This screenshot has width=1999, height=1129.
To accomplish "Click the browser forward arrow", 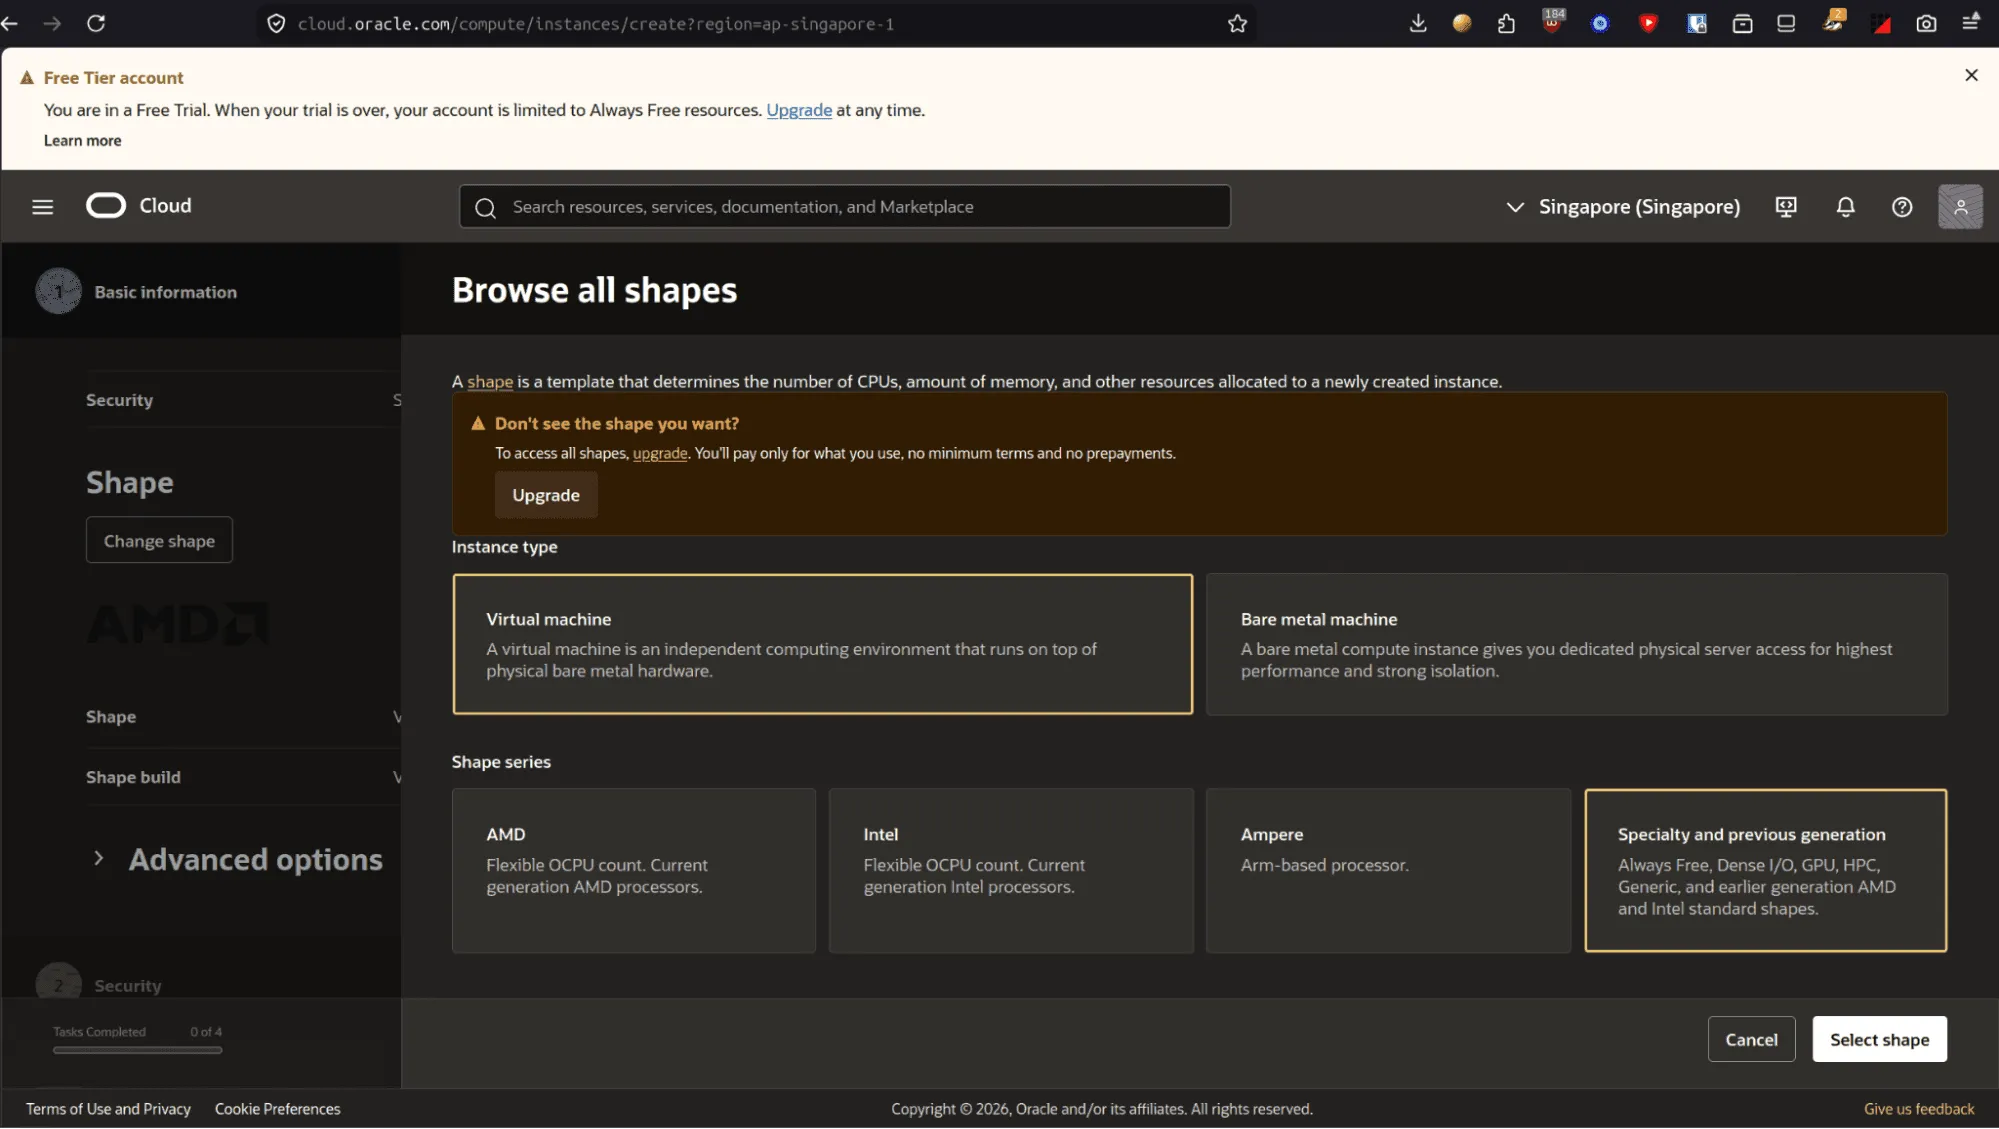I will pyautogui.click(x=53, y=23).
